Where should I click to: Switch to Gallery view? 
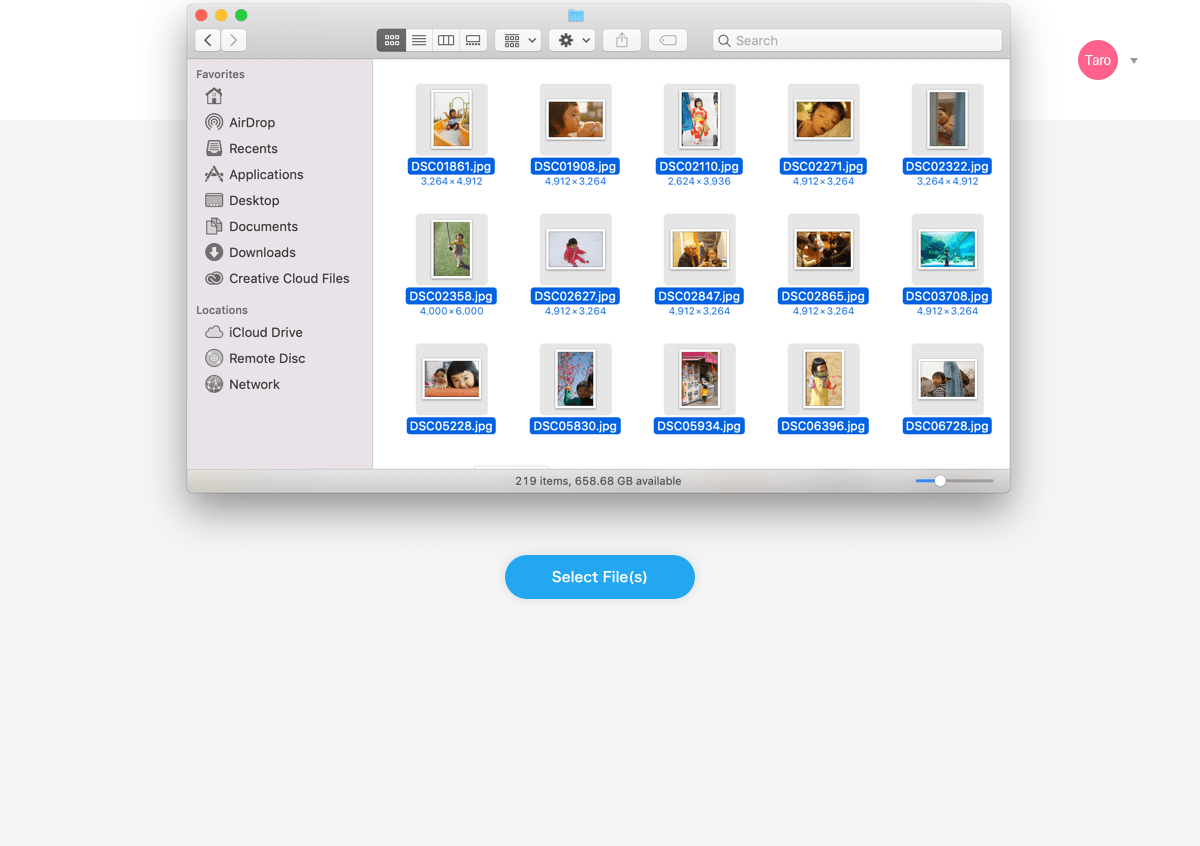click(x=472, y=40)
